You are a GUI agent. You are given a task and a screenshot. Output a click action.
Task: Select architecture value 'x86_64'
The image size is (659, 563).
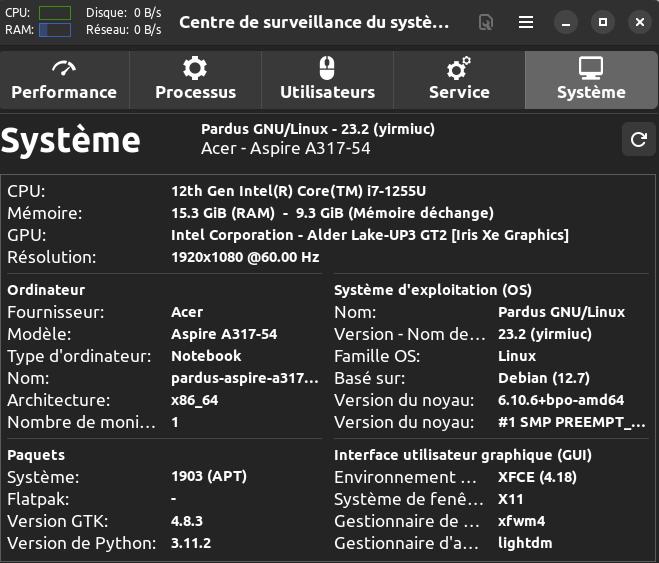pyautogui.click(x=195, y=400)
